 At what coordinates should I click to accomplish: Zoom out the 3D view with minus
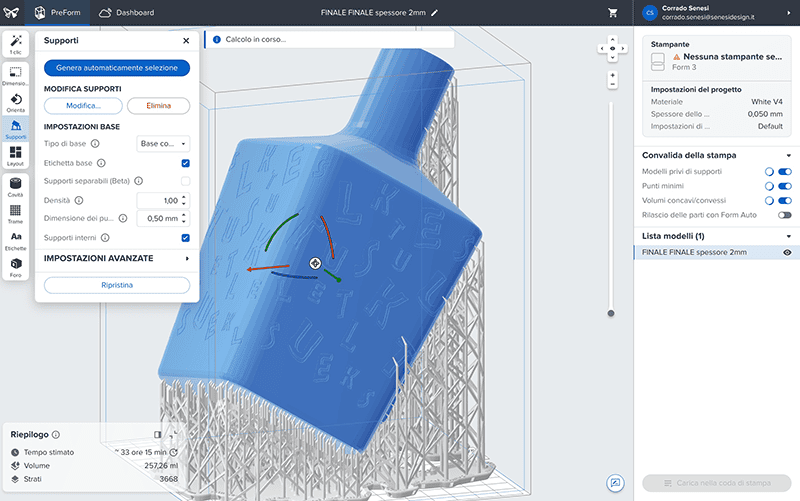pos(613,84)
